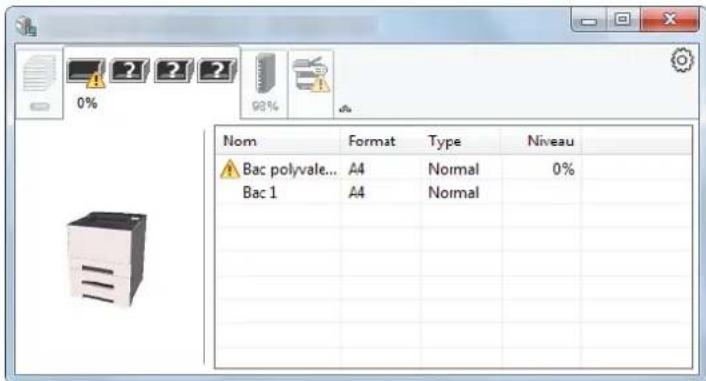Select the fourth unknown toner cartridge icon

(217, 70)
